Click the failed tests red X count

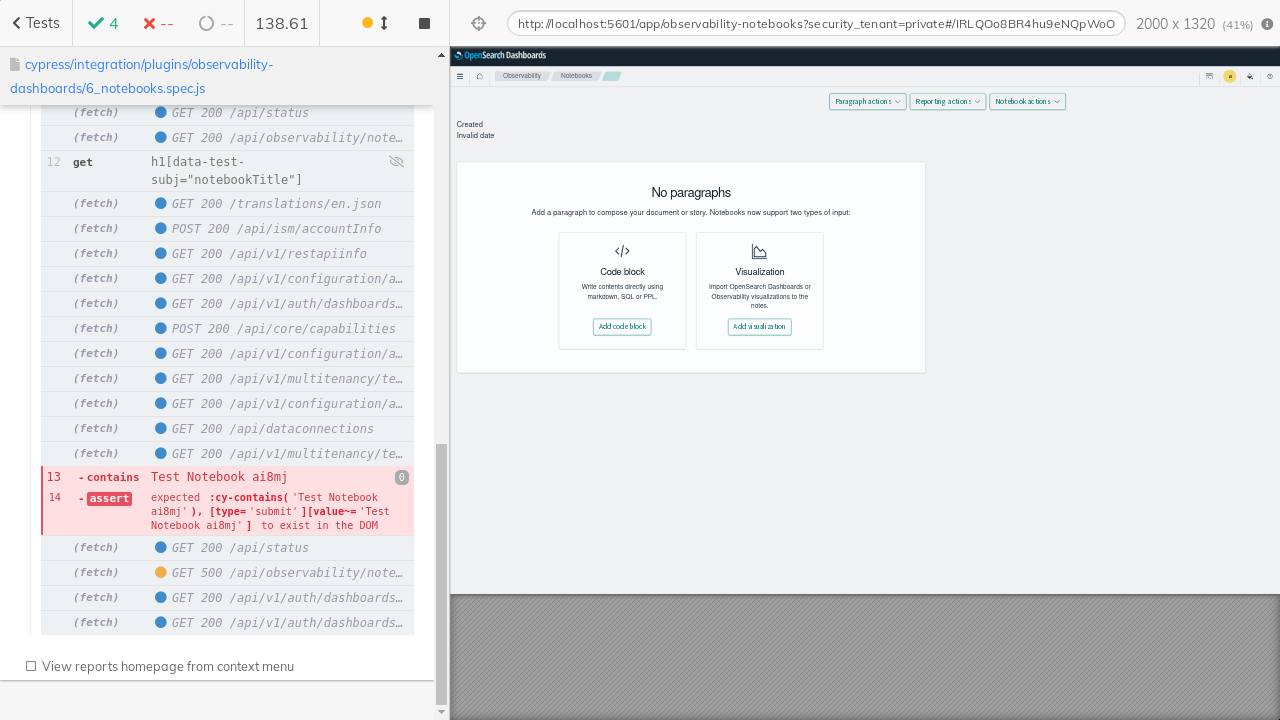tap(158, 23)
